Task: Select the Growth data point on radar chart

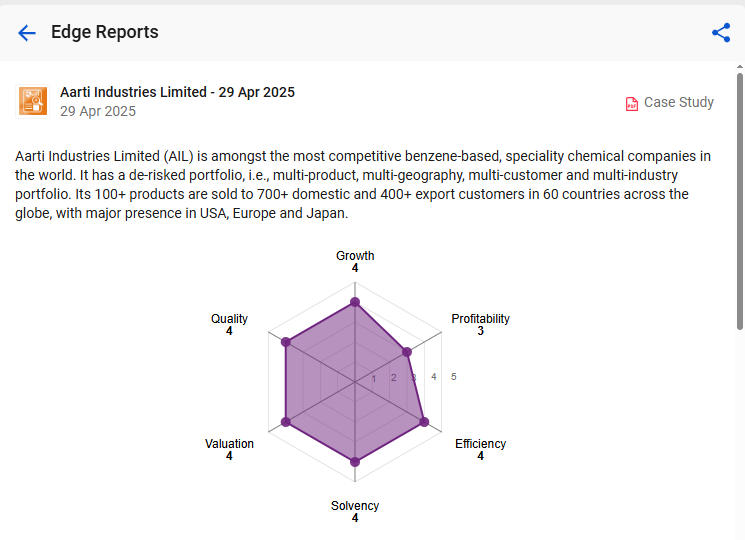Action: click(x=355, y=302)
